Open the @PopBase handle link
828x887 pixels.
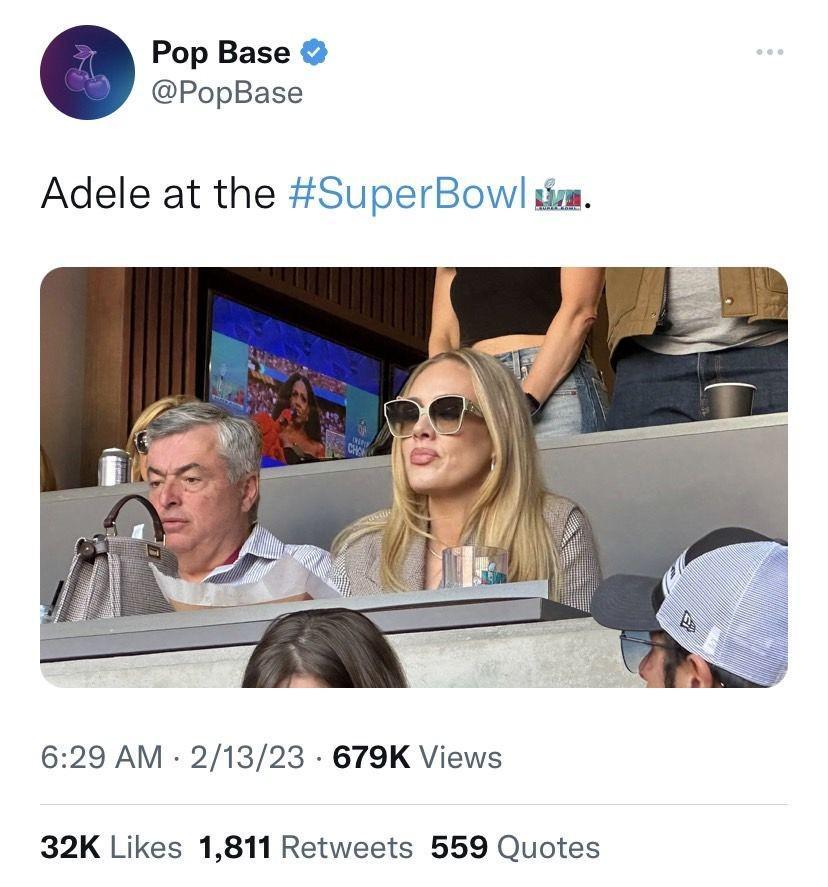pos(227,93)
